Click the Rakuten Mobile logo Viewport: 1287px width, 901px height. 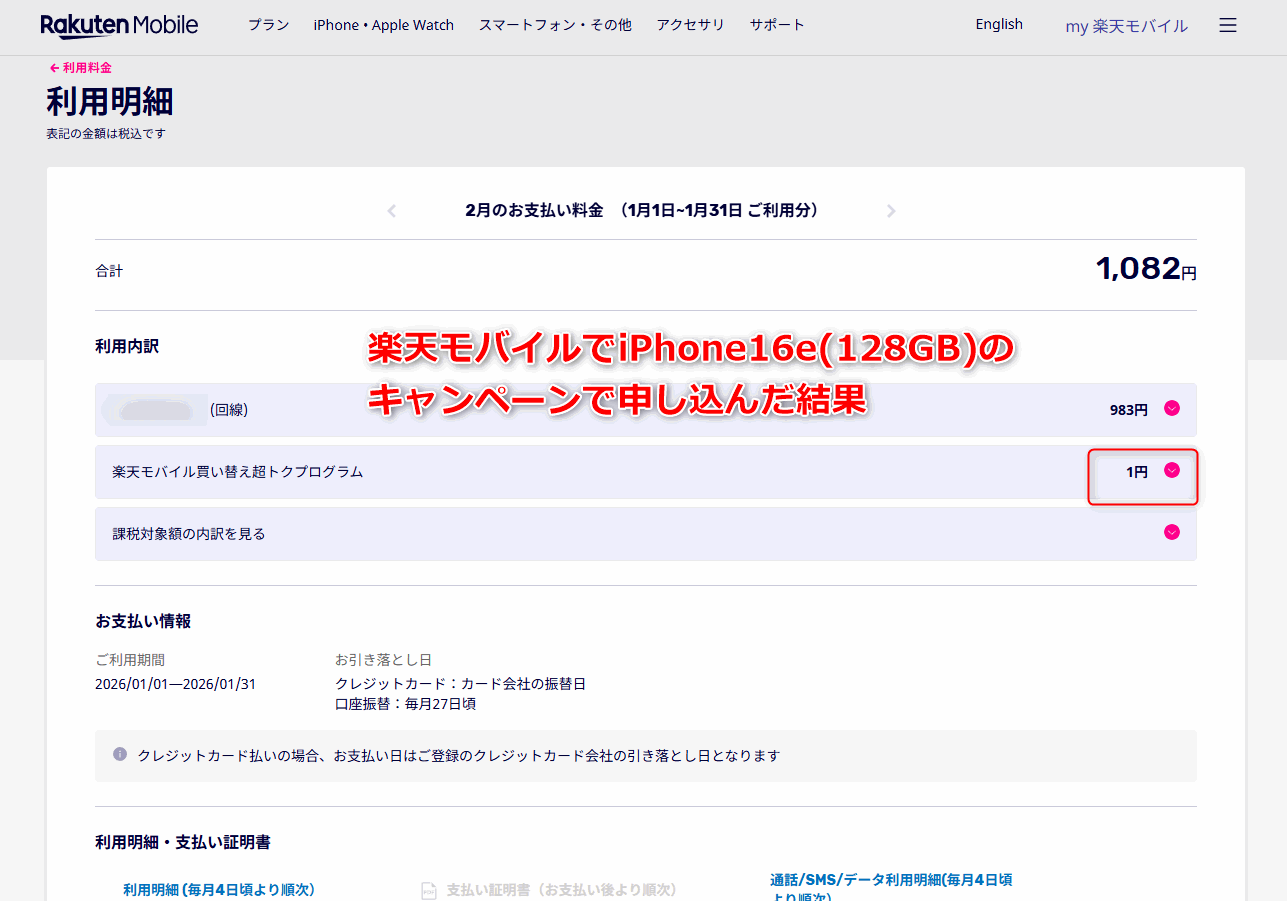[x=119, y=24]
